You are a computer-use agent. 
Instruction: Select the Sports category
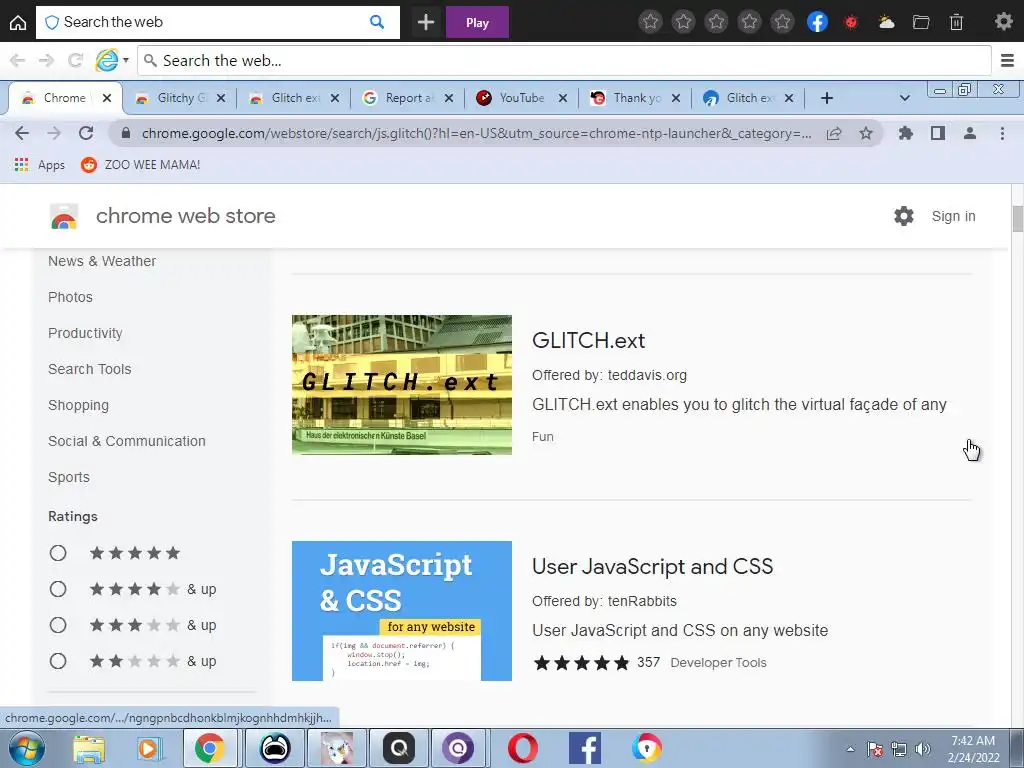(69, 477)
